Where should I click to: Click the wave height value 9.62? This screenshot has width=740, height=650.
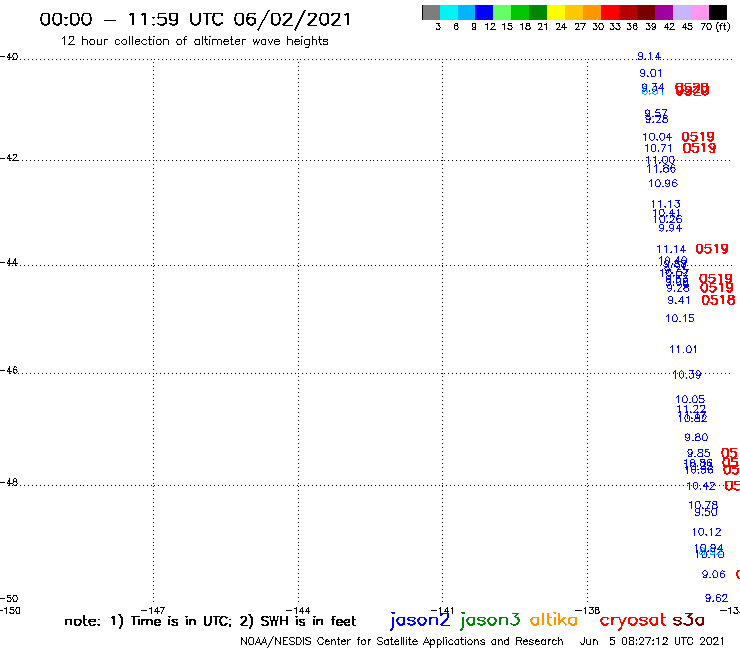click(x=716, y=598)
